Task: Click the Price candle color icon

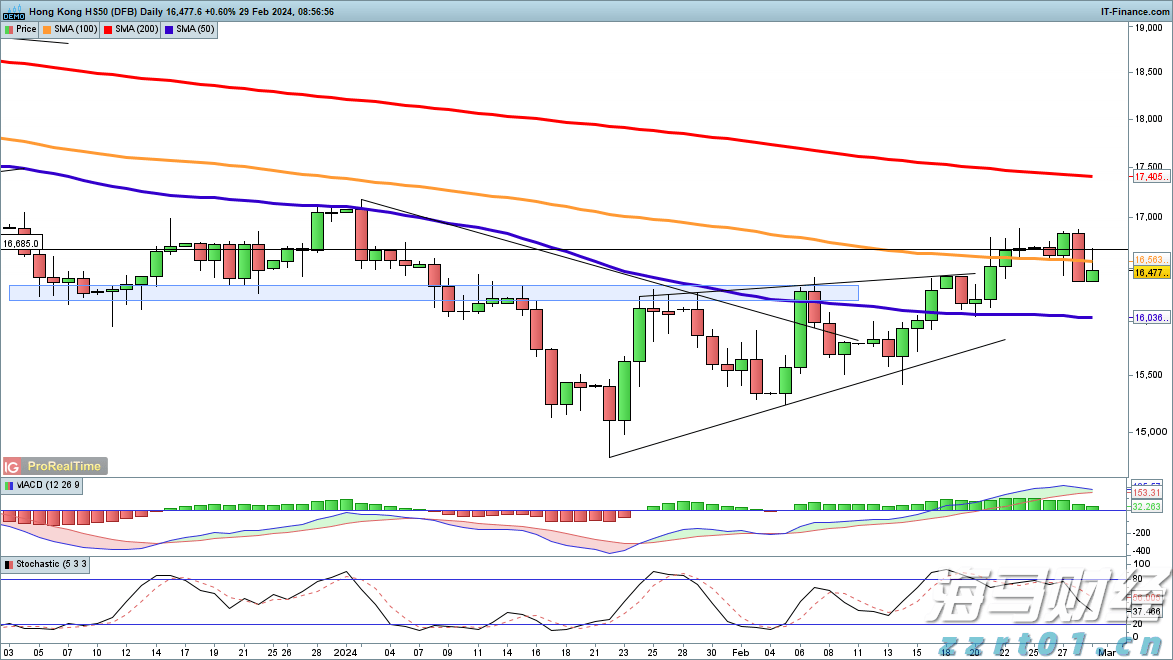Action: [8, 30]
